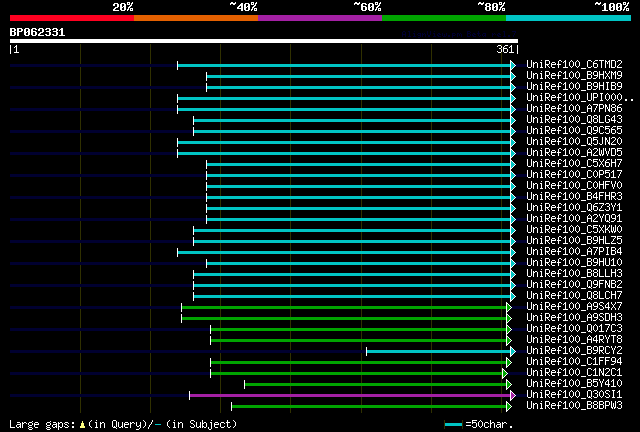Open hit UniRef100_C6TMD2
640x432 pixels.
pos(574,65)
